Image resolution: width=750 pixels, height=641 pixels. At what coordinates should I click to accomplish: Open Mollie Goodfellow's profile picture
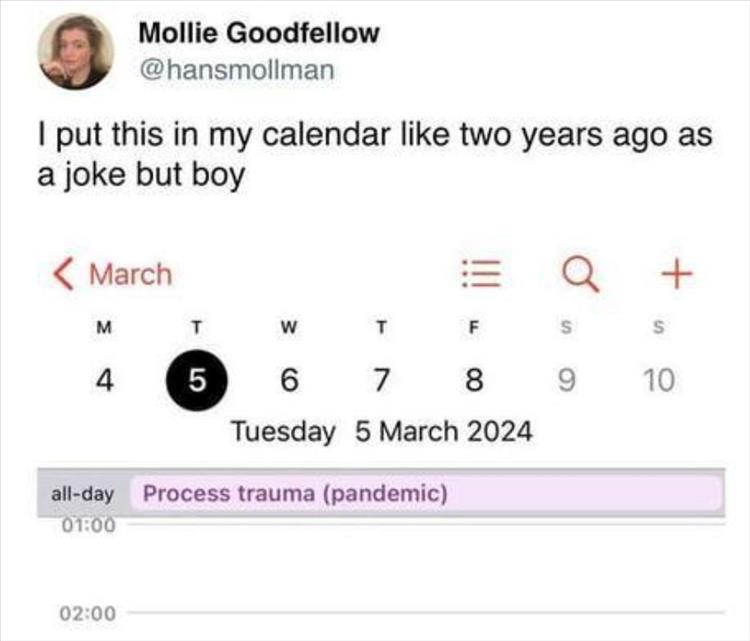click(x=75, y=51)
